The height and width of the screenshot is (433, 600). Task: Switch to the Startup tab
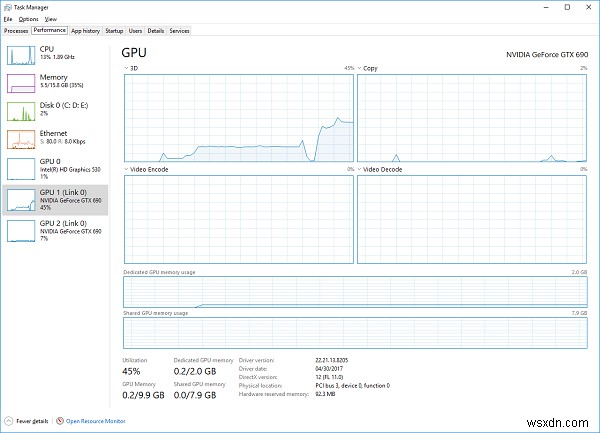[114, 31]
